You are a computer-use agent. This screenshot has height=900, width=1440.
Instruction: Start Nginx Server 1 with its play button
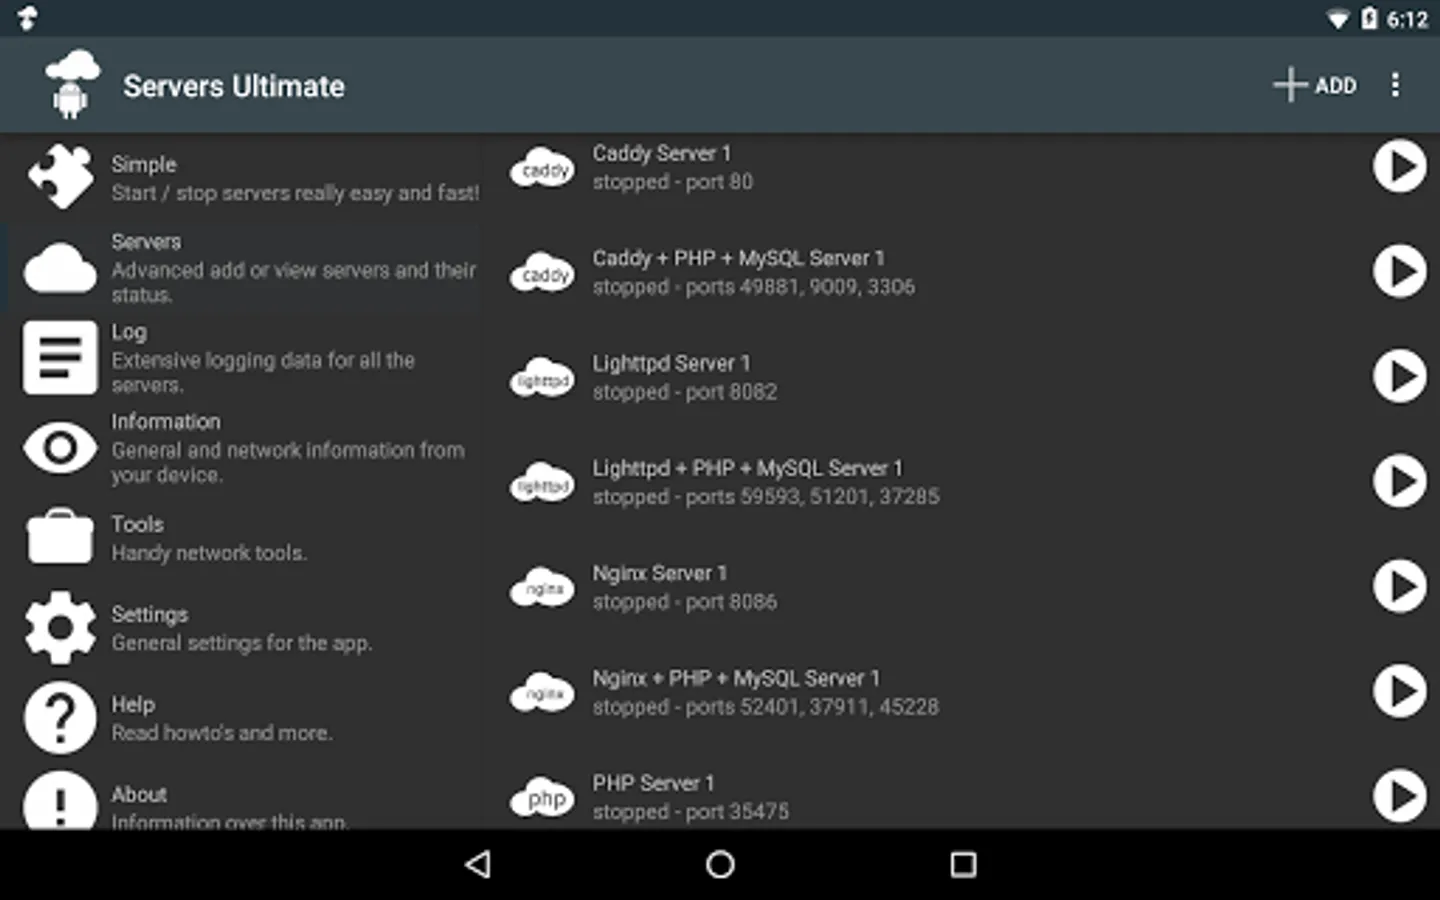click(x=1399, y=586)
